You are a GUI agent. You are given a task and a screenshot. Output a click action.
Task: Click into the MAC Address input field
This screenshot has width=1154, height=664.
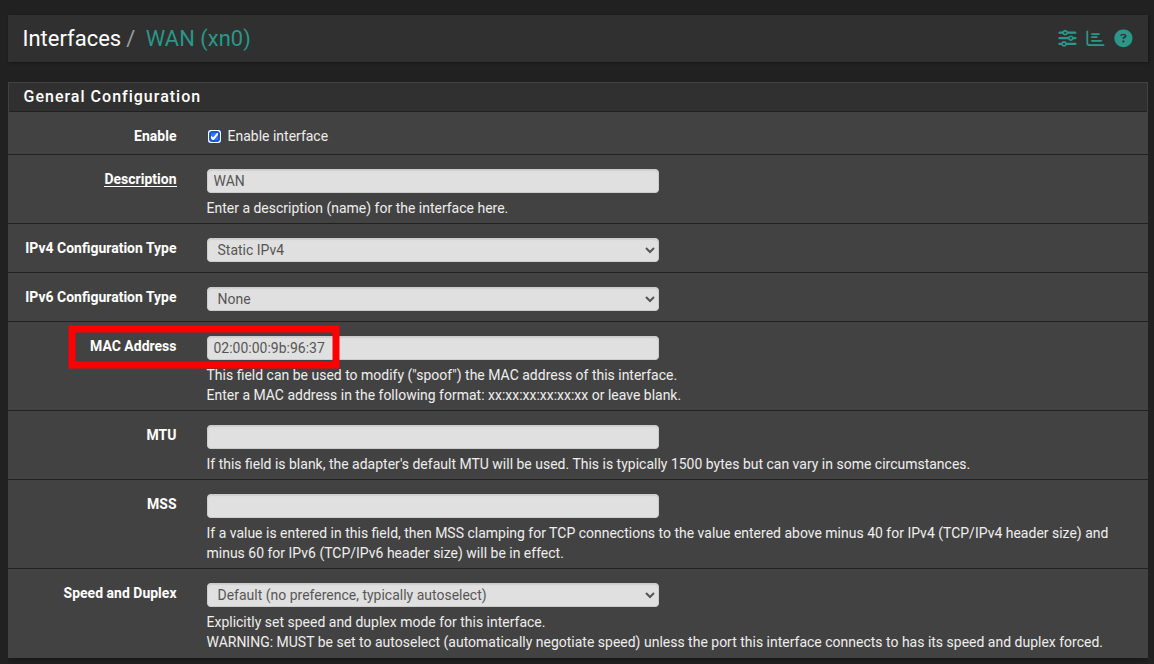[x=432, y=348]
